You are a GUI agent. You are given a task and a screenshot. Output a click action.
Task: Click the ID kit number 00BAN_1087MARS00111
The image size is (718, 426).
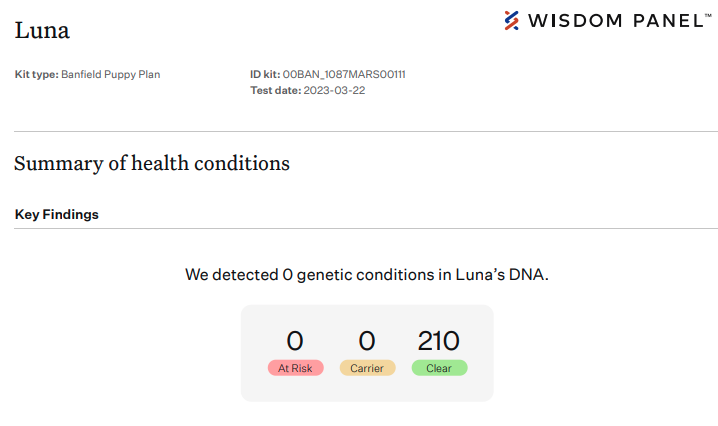344,74
